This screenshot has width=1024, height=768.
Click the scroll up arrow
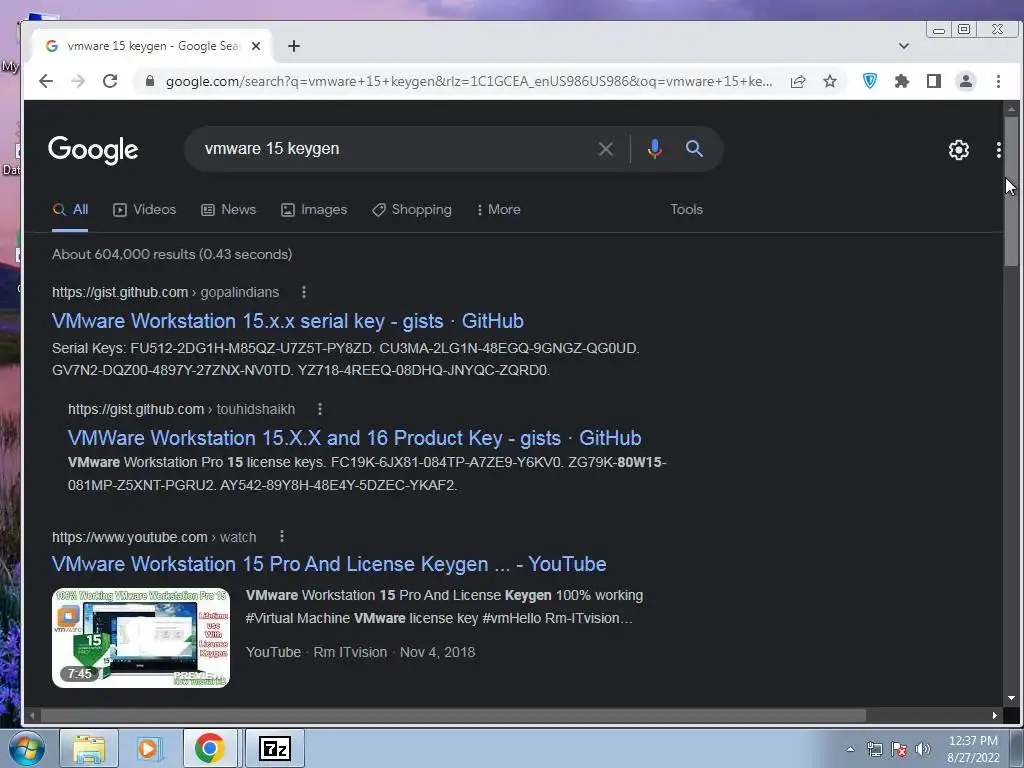1012,108
